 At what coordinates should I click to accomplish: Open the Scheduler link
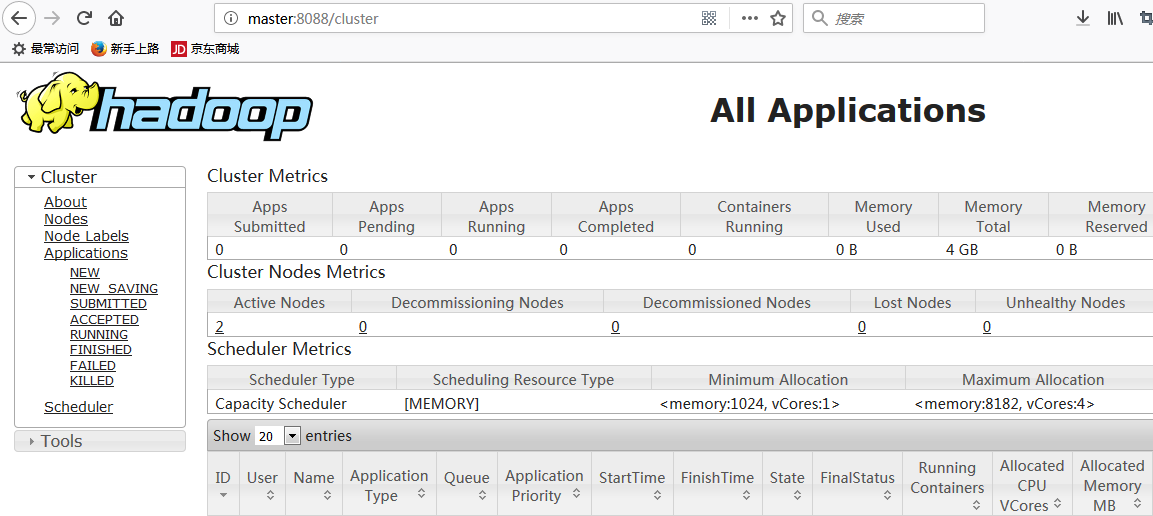(78, 407)
